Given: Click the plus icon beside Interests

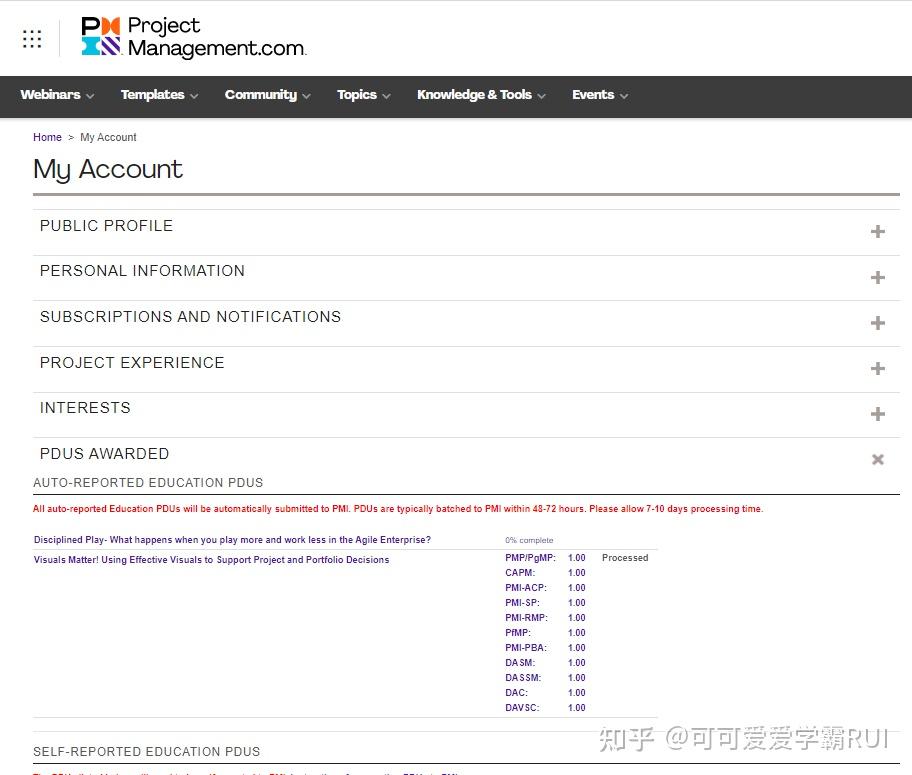Looking at the screenshot, I should (x=878, y=414).
